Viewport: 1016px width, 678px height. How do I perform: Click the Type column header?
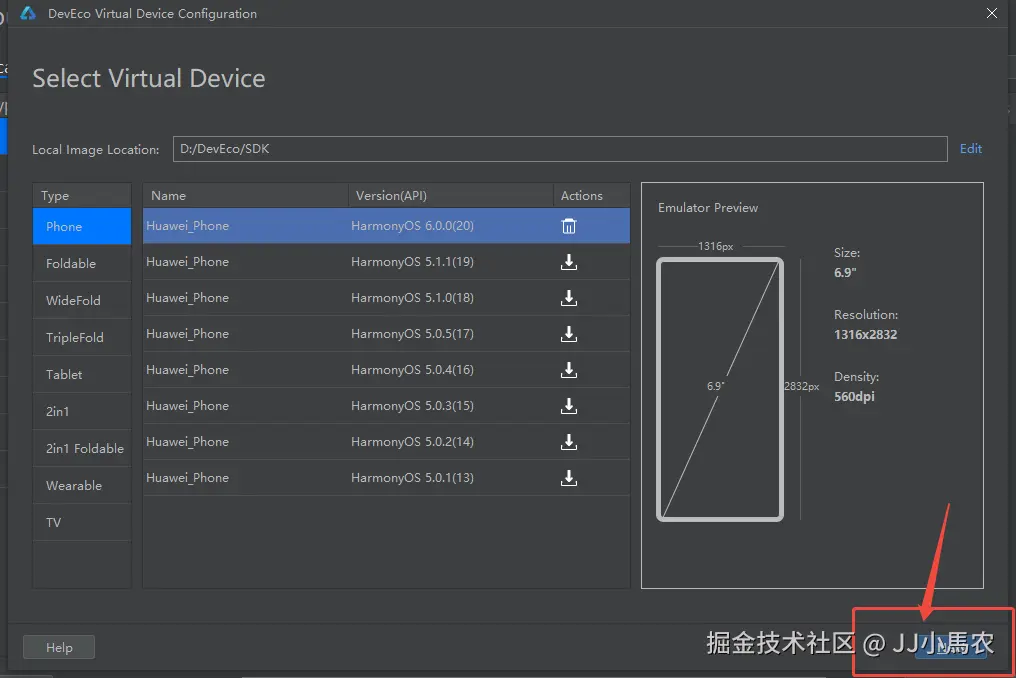(x=82, y=195)
